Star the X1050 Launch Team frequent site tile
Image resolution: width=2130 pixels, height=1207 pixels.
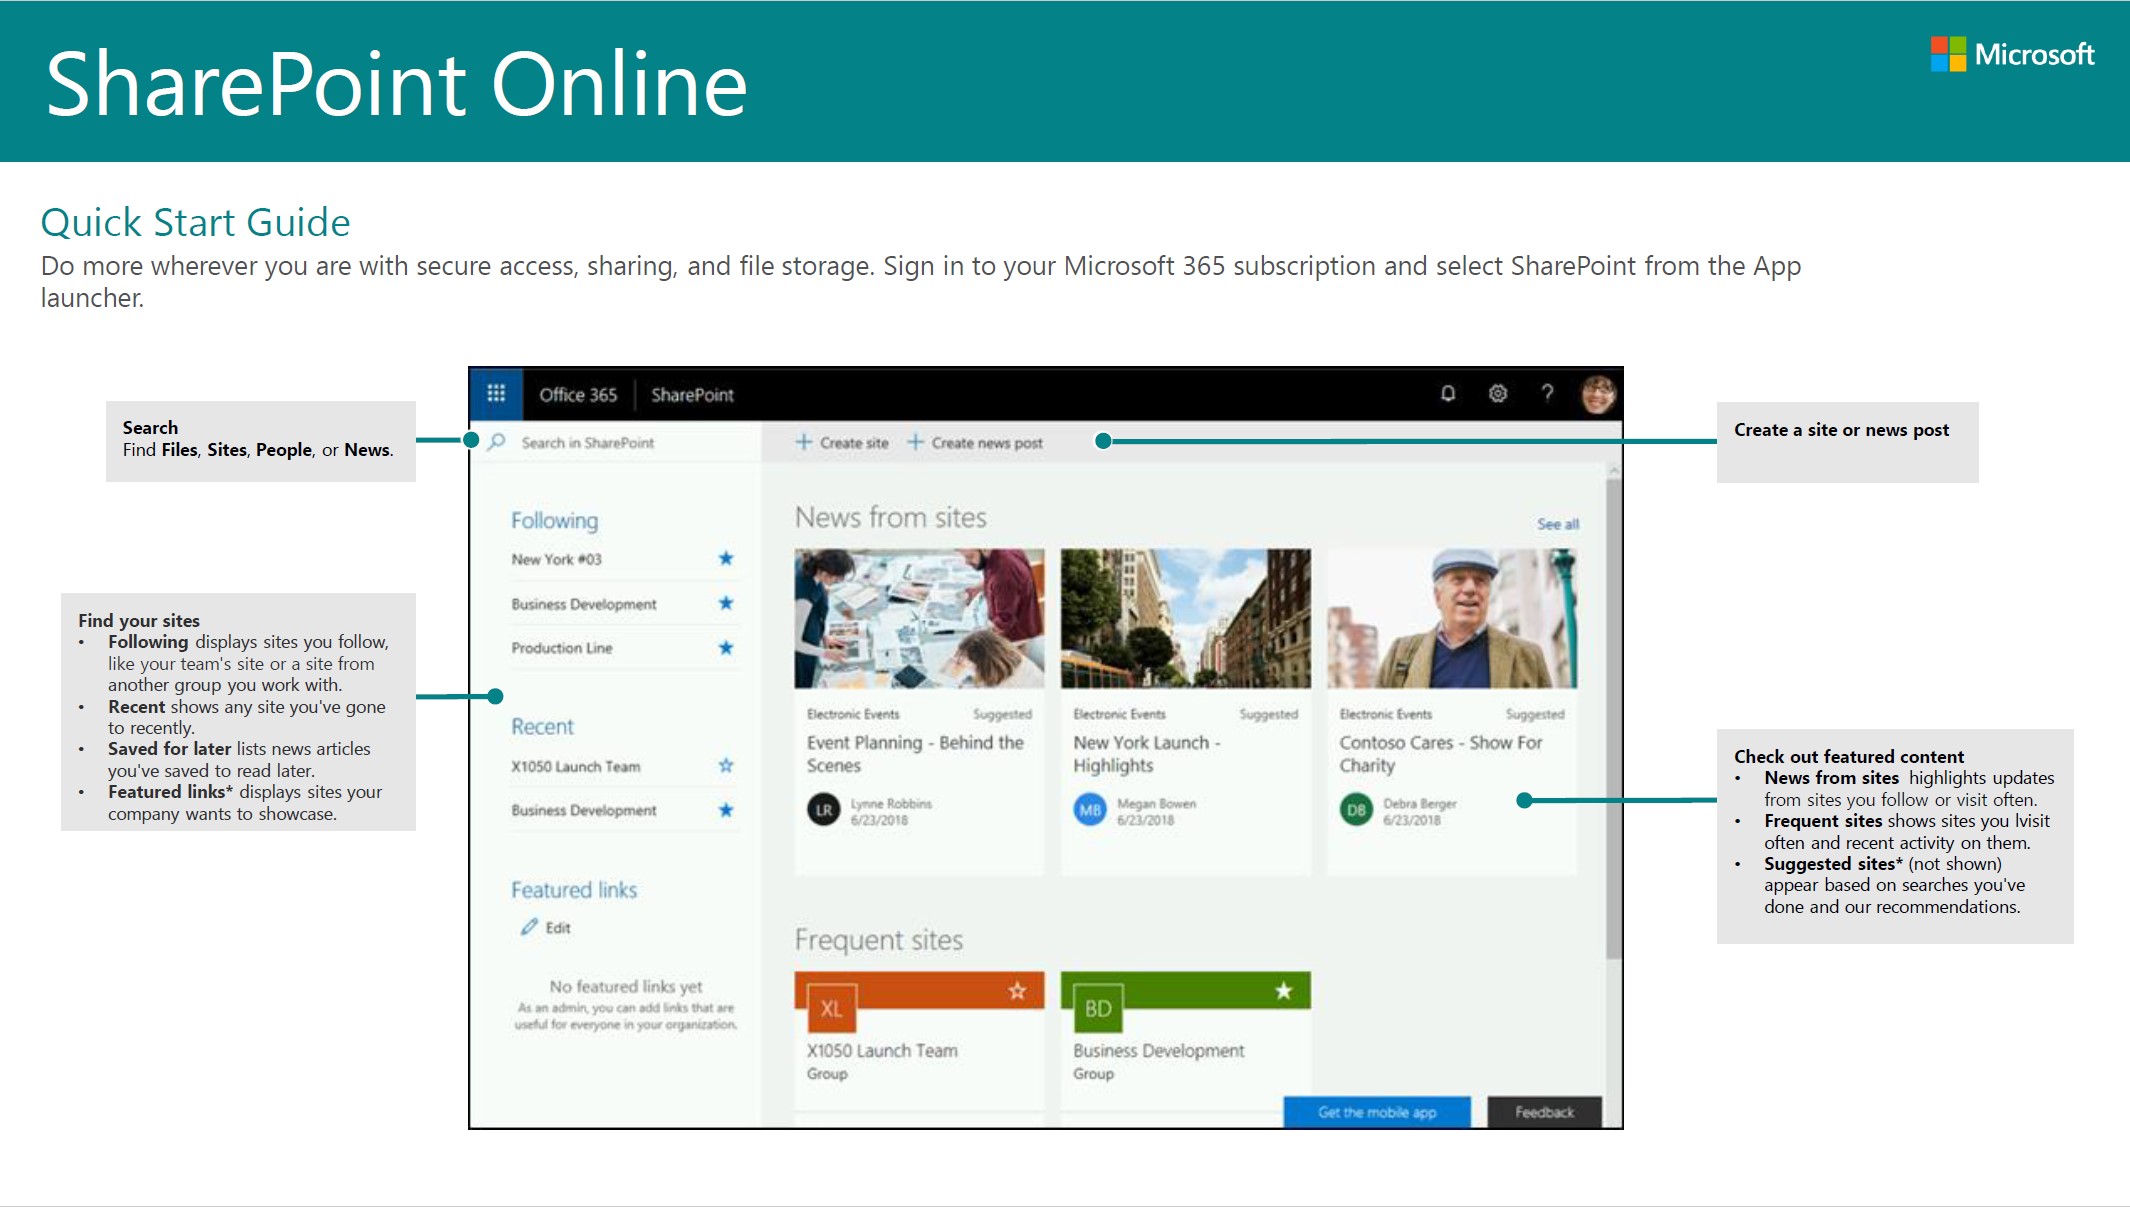tap(1018, 991)
